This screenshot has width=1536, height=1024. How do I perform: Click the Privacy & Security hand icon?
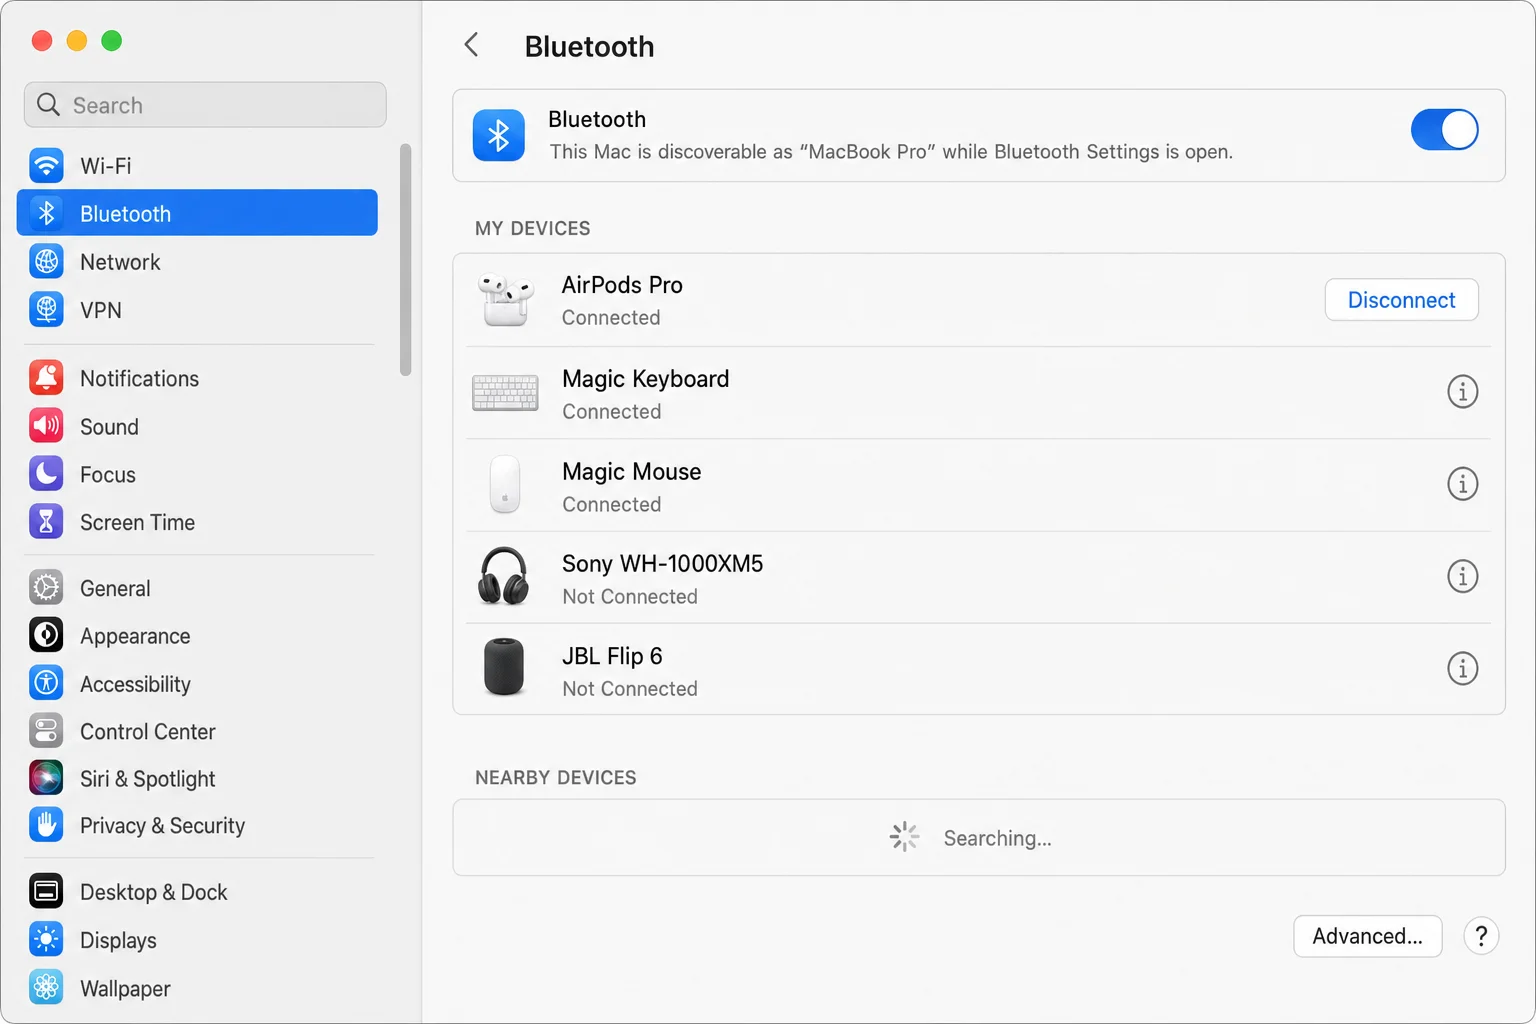tap(46, 825)
